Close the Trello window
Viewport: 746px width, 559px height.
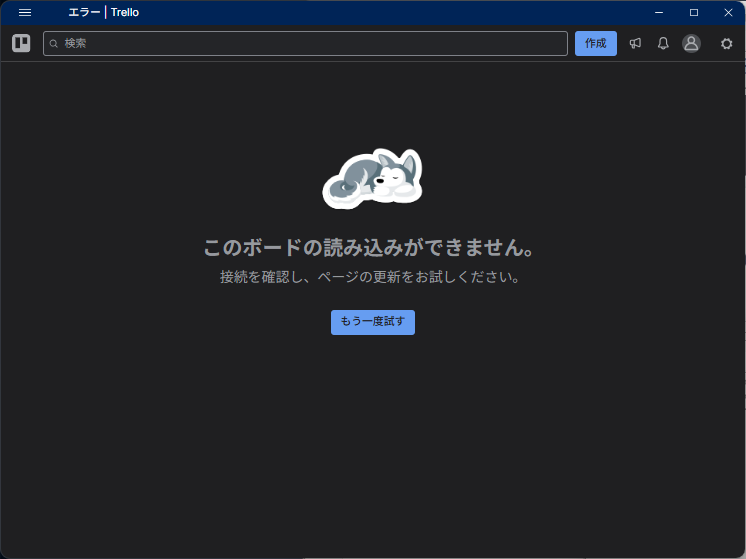click(728, 13)
